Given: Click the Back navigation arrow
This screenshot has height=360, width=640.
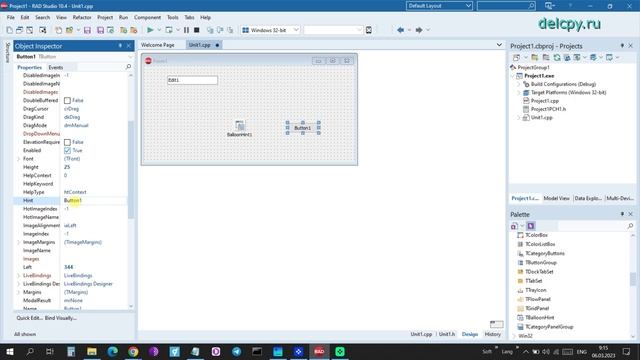Looking at the screenshot, I should pyautogui.click(x=400, y=30).
